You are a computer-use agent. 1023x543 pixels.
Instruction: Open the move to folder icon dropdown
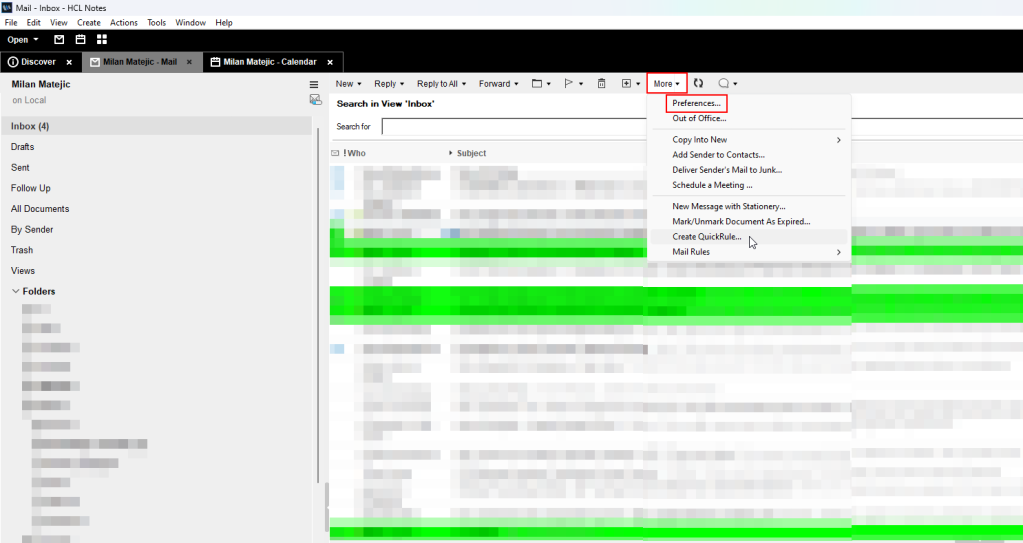pos(541,84)
